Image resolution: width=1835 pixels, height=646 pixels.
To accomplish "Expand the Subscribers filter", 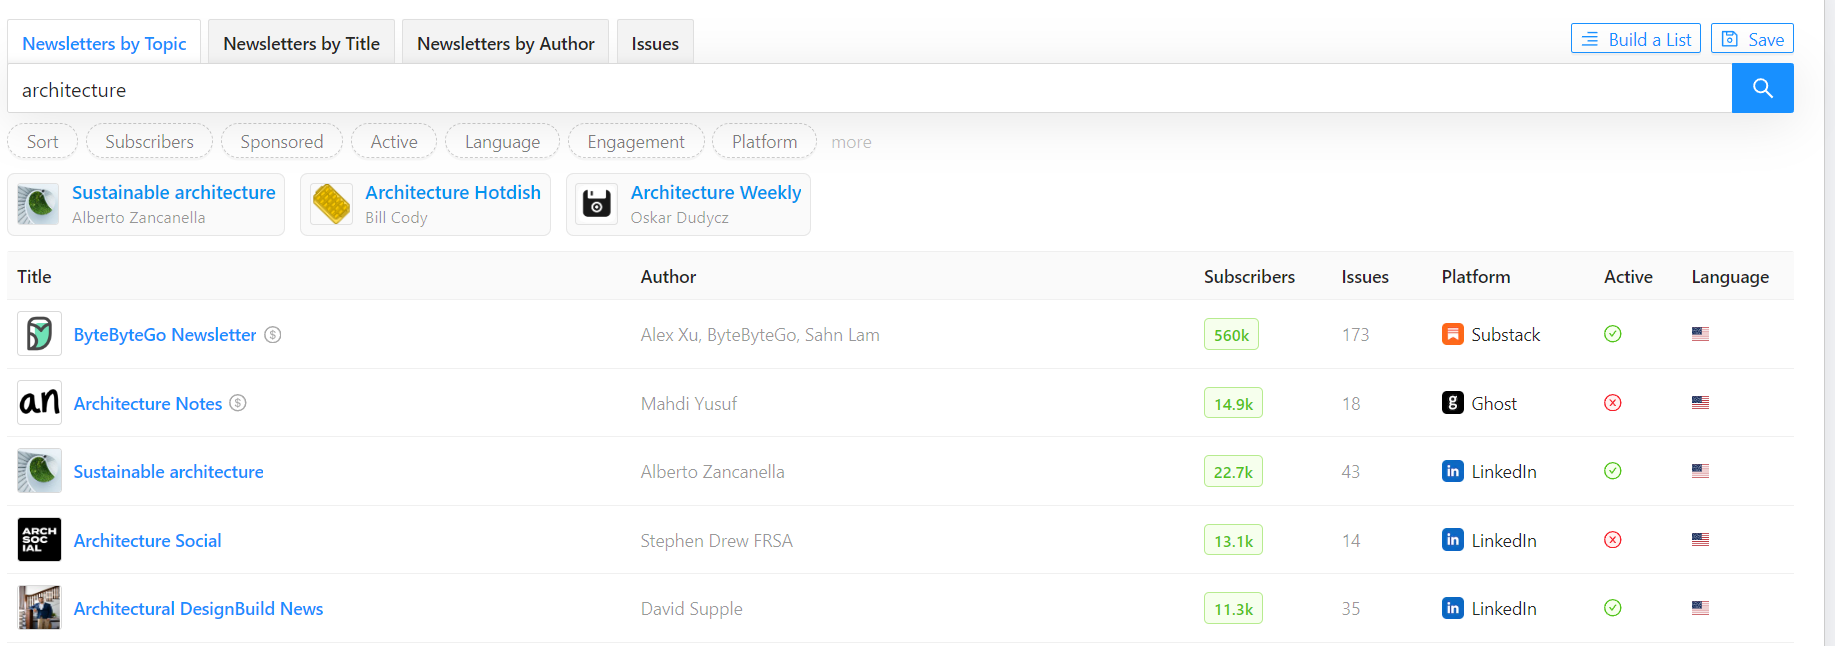I will coord(149,142).
